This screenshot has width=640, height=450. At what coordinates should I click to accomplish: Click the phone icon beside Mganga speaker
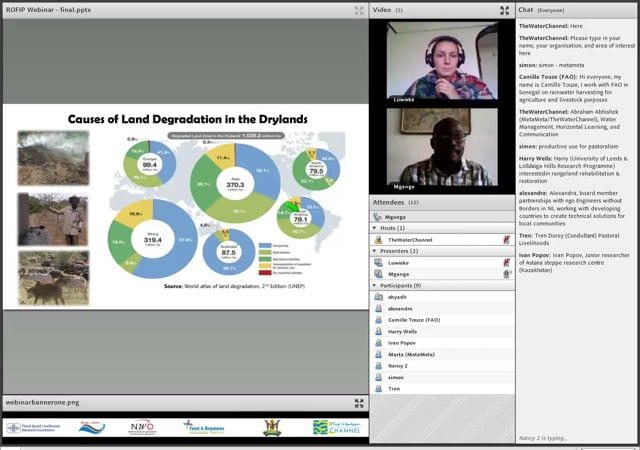[x=378, y=217]
